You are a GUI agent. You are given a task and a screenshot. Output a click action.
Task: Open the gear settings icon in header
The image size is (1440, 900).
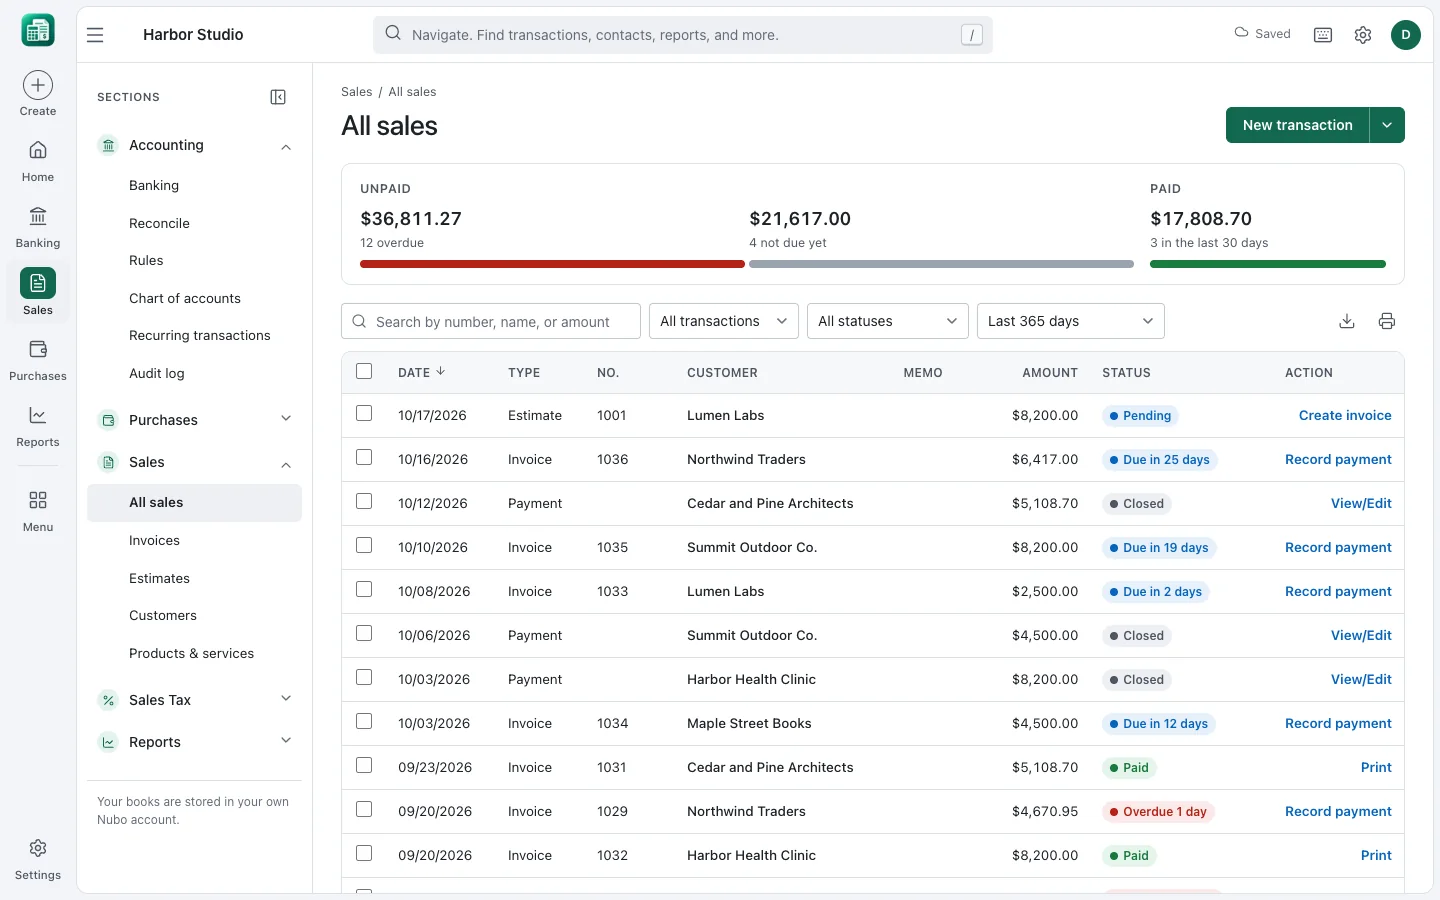1363,35
